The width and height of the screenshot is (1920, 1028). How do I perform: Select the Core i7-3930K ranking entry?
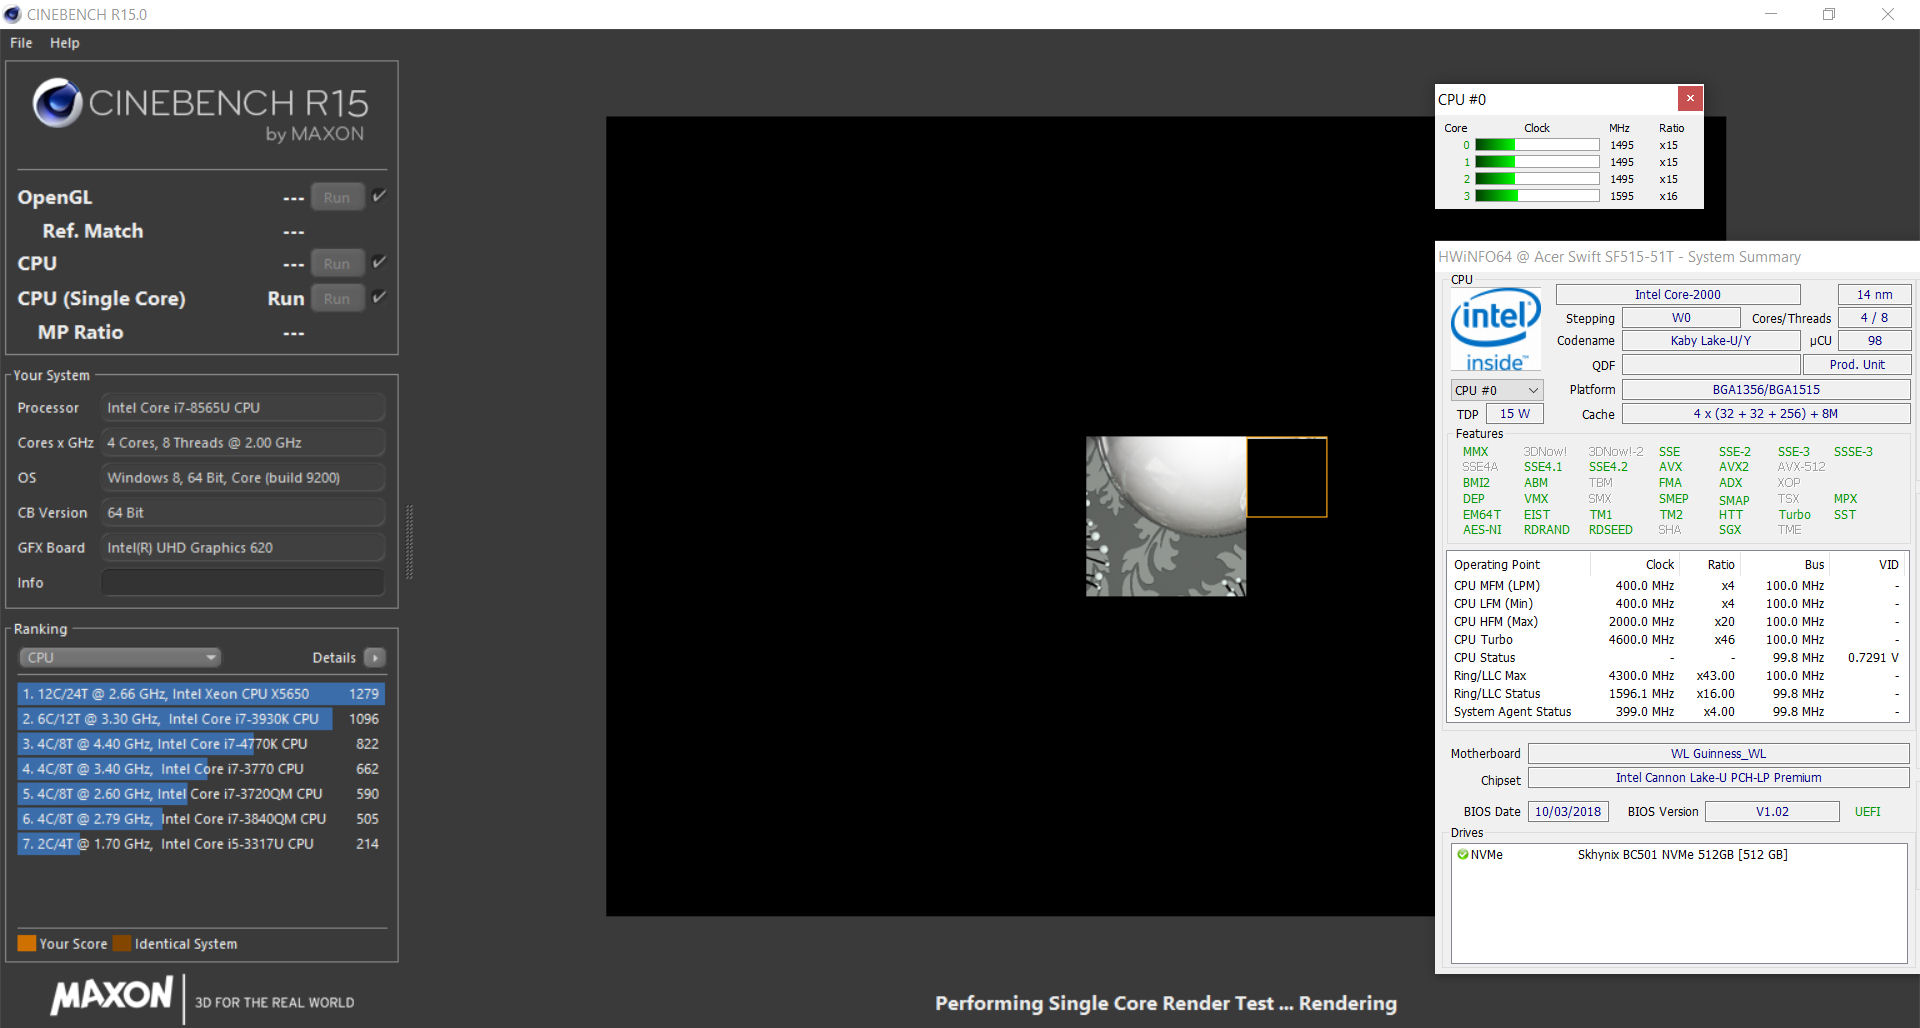pyautogui.click(x=201, y=719)
